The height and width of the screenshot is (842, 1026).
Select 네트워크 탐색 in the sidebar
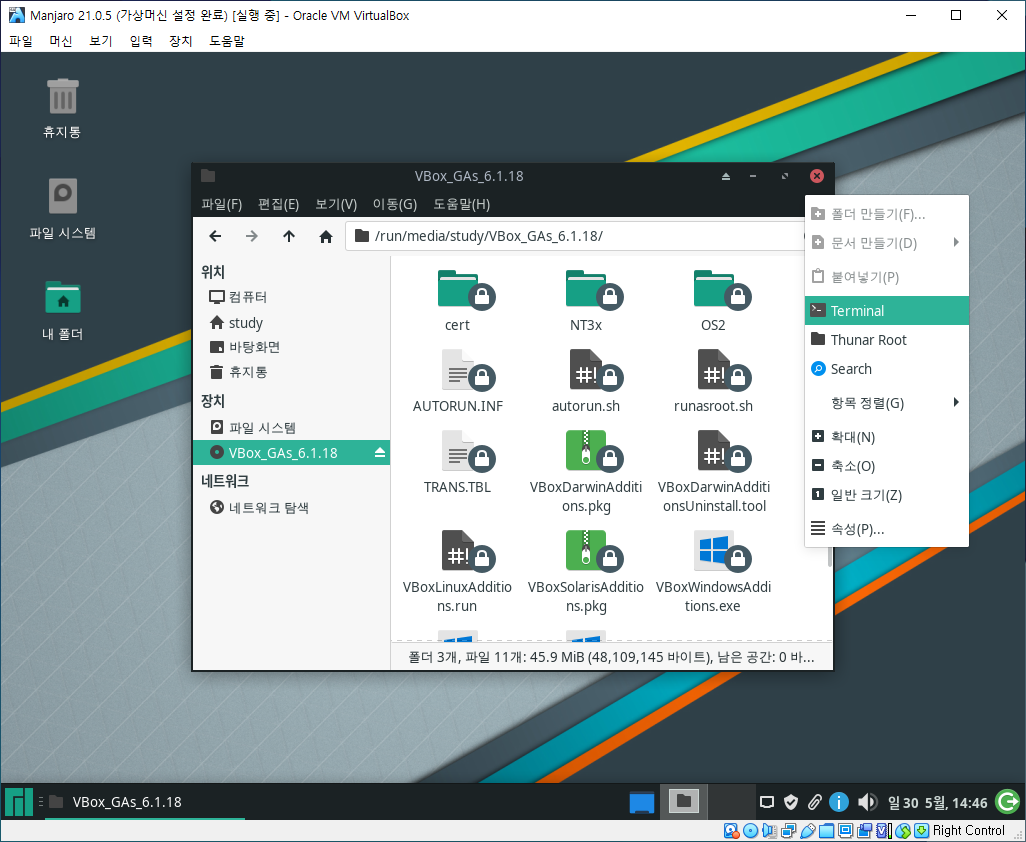point(291,507)
